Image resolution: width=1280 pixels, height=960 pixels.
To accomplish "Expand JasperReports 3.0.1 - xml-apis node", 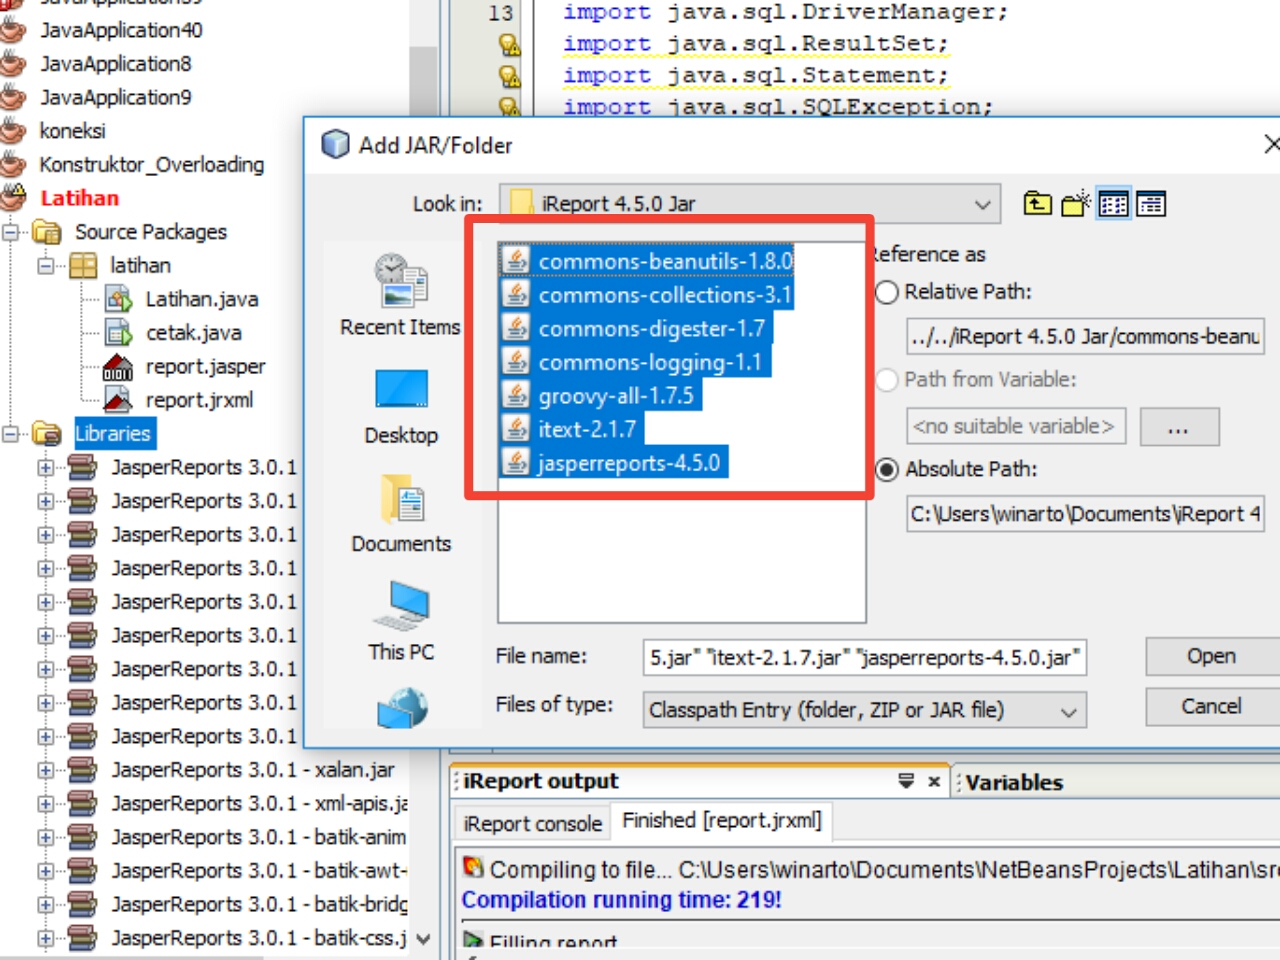I will [x=46, y=804].
